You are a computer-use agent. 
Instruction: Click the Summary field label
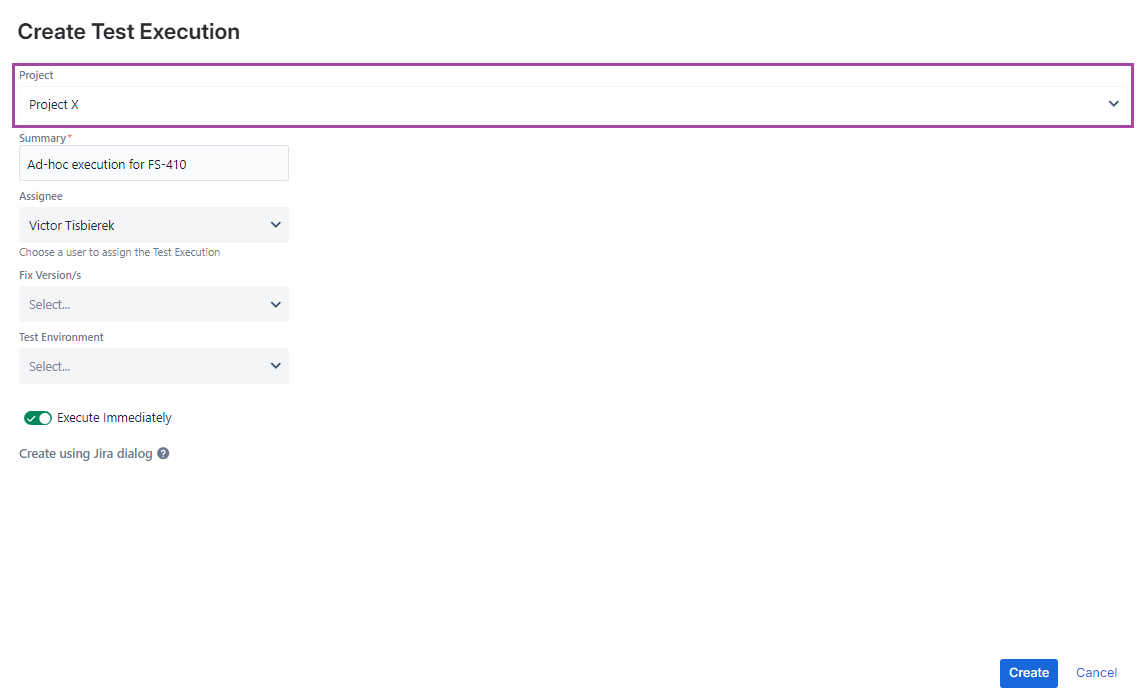point(42,139)
